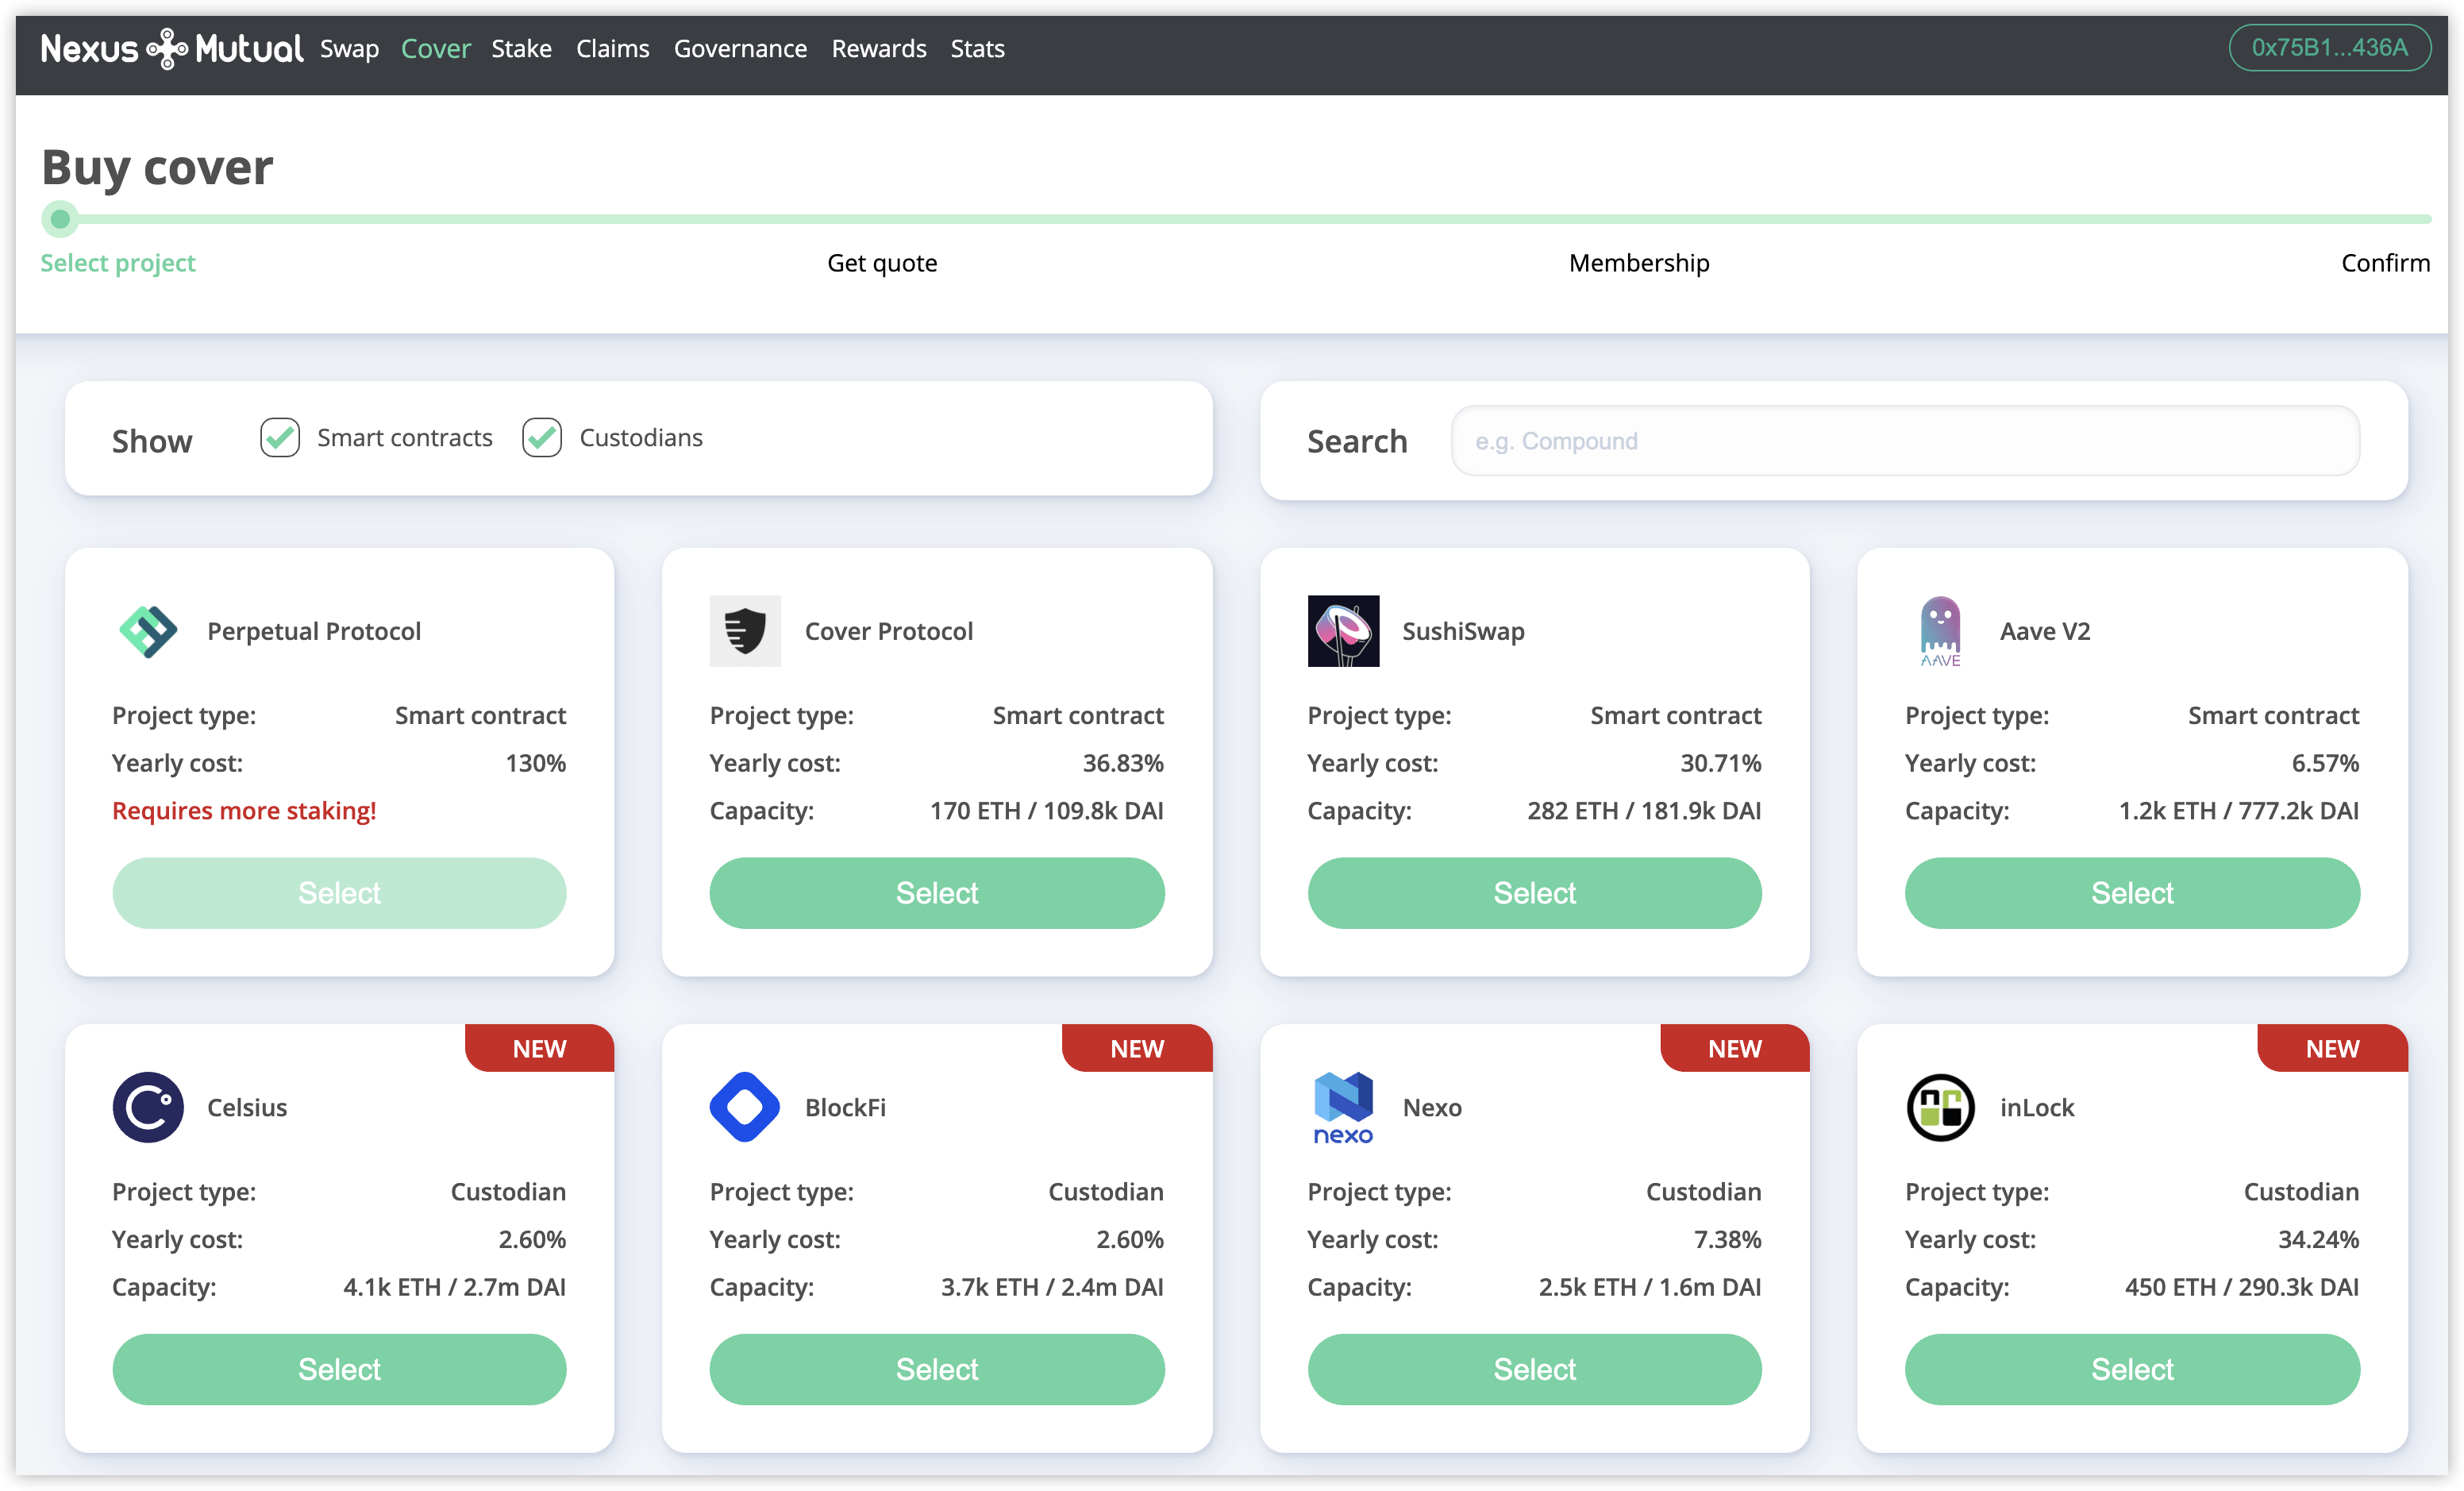Click the Select project step label

point(118,263)
